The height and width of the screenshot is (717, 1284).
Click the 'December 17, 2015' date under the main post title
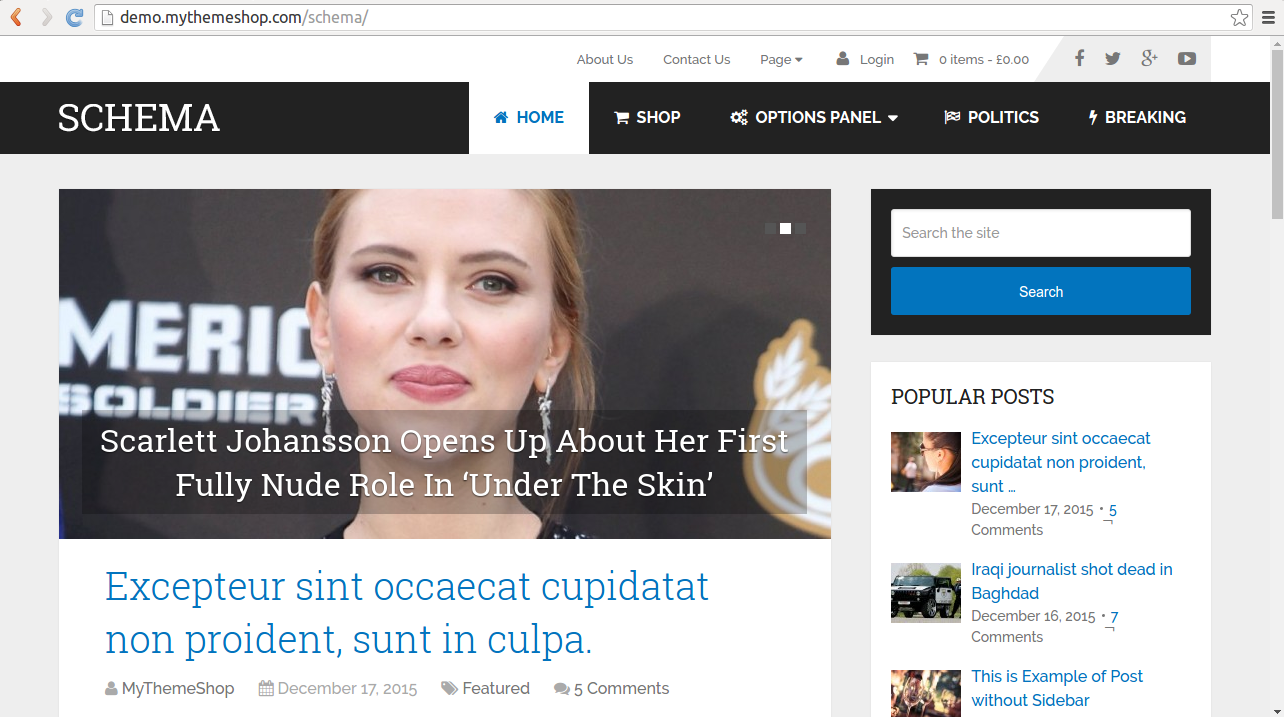point(347,689)
